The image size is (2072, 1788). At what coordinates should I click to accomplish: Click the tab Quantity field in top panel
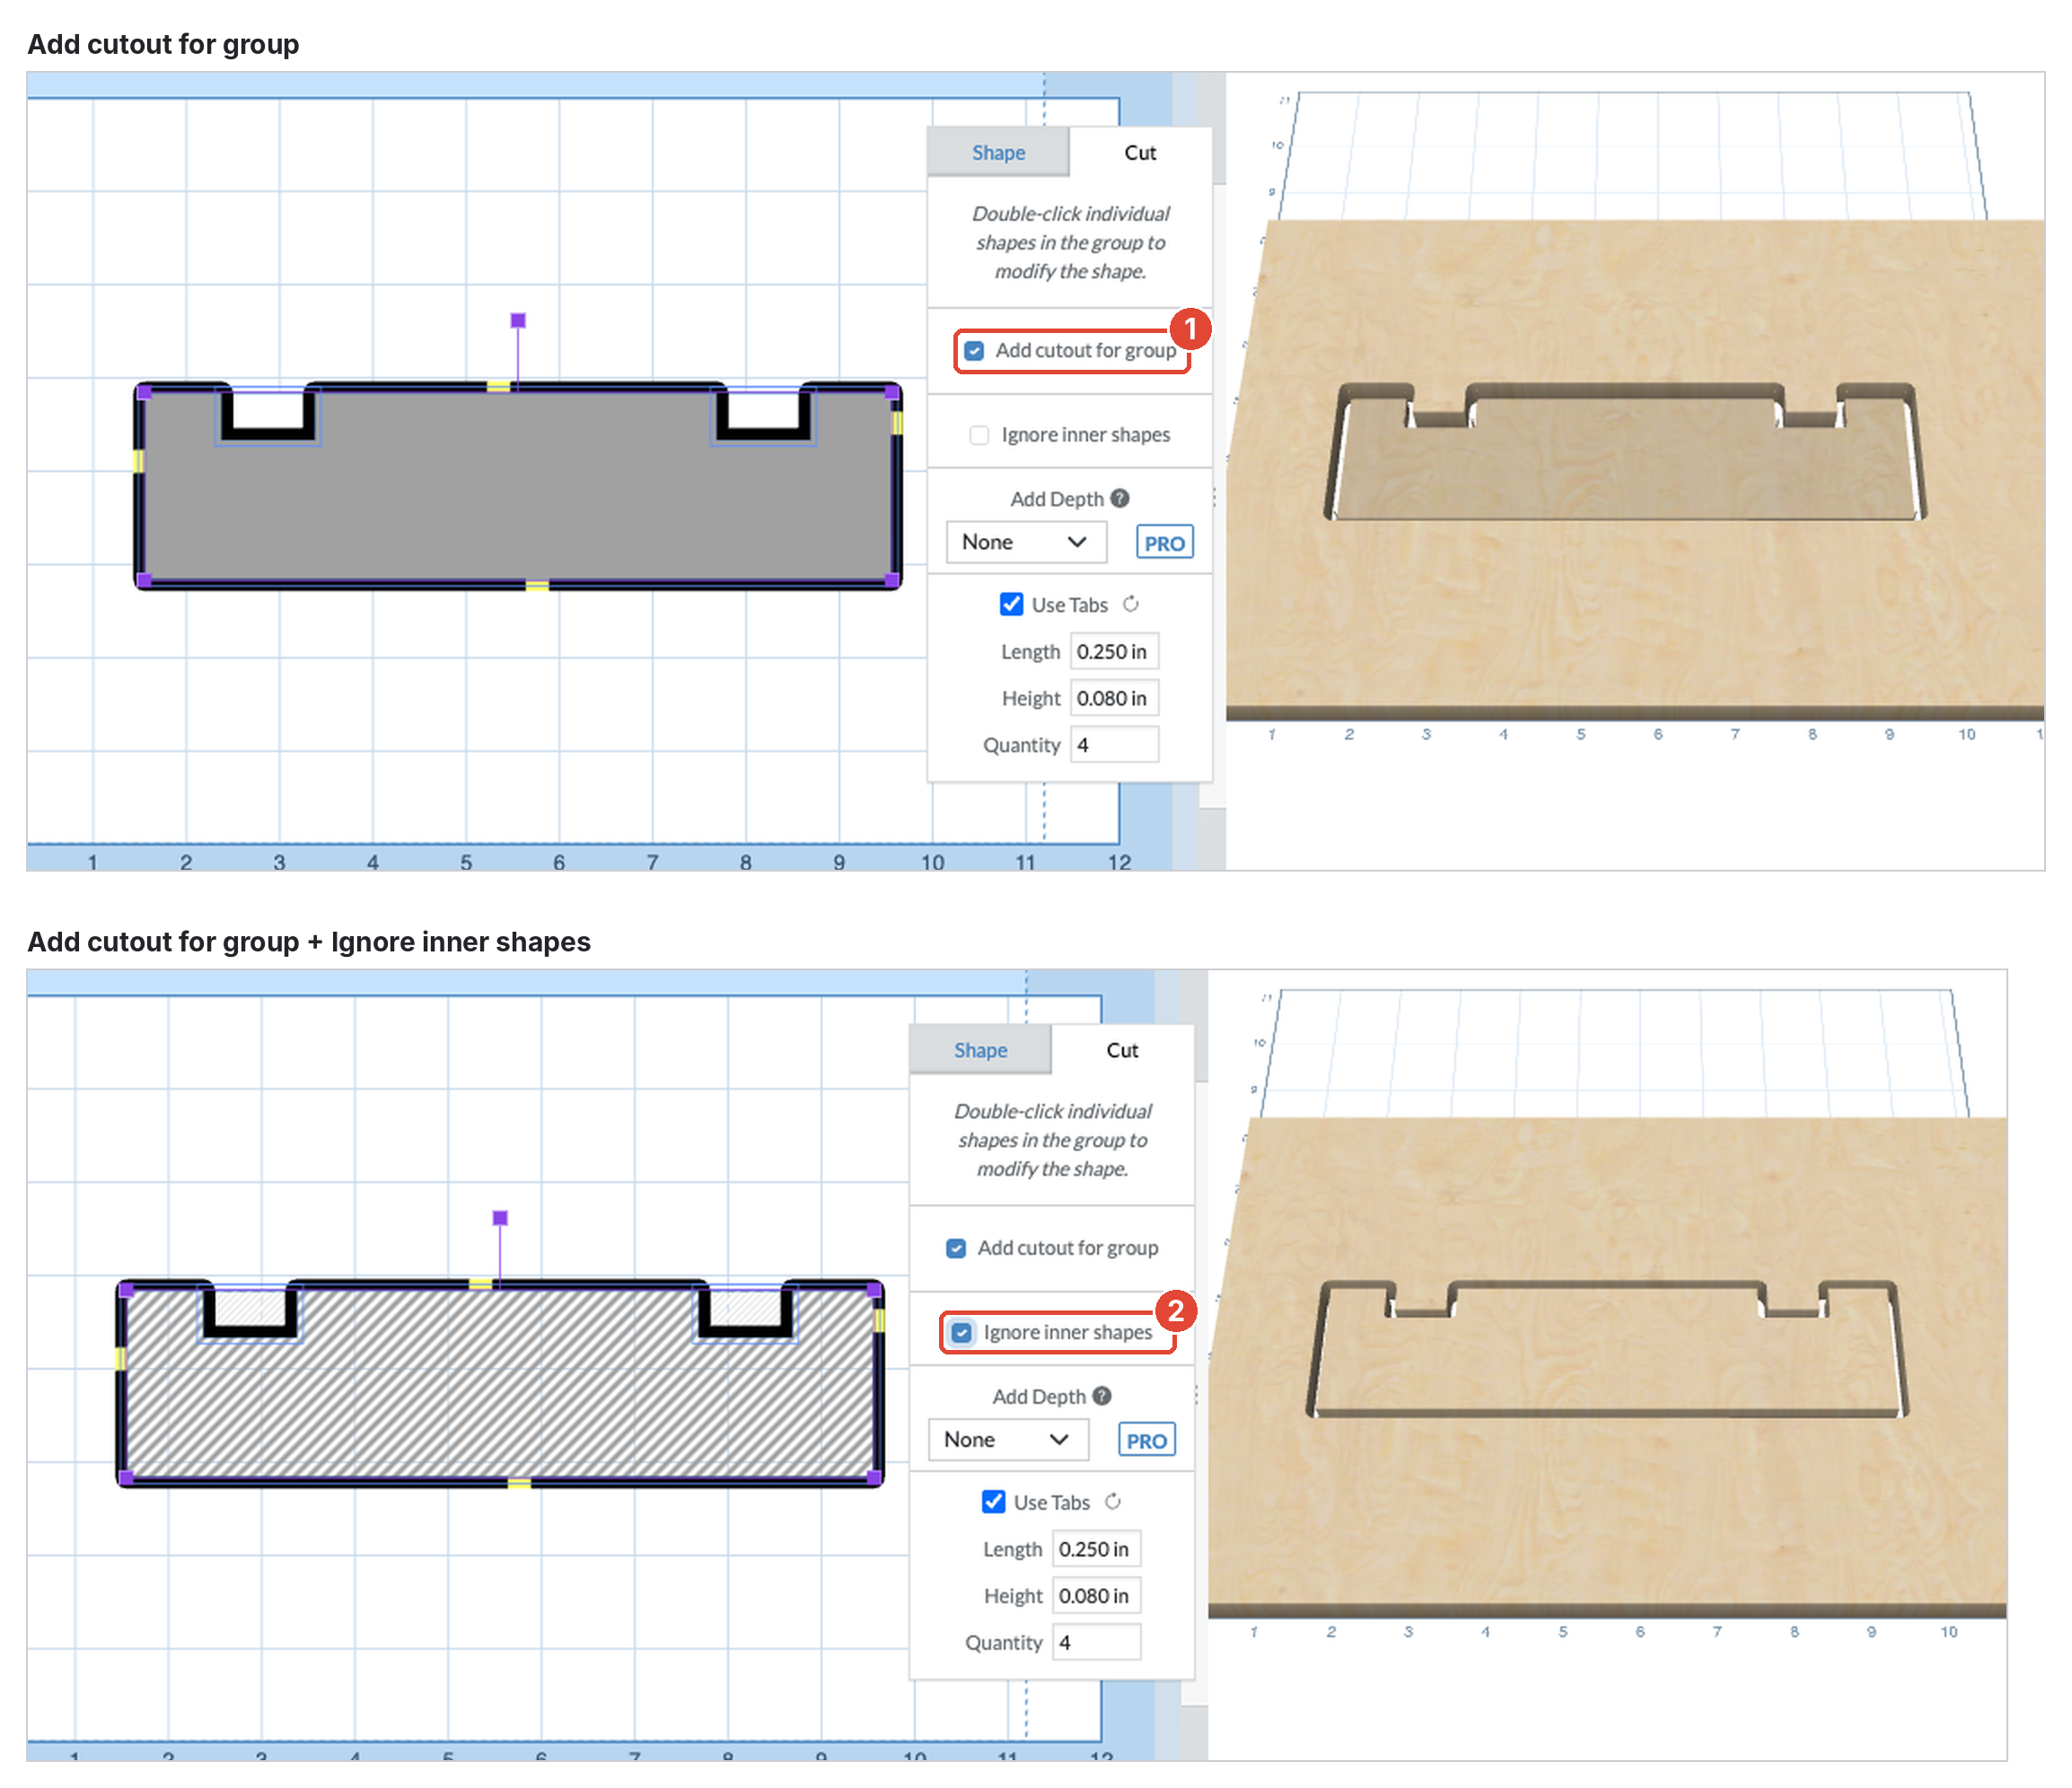[x=1114, y=745]
